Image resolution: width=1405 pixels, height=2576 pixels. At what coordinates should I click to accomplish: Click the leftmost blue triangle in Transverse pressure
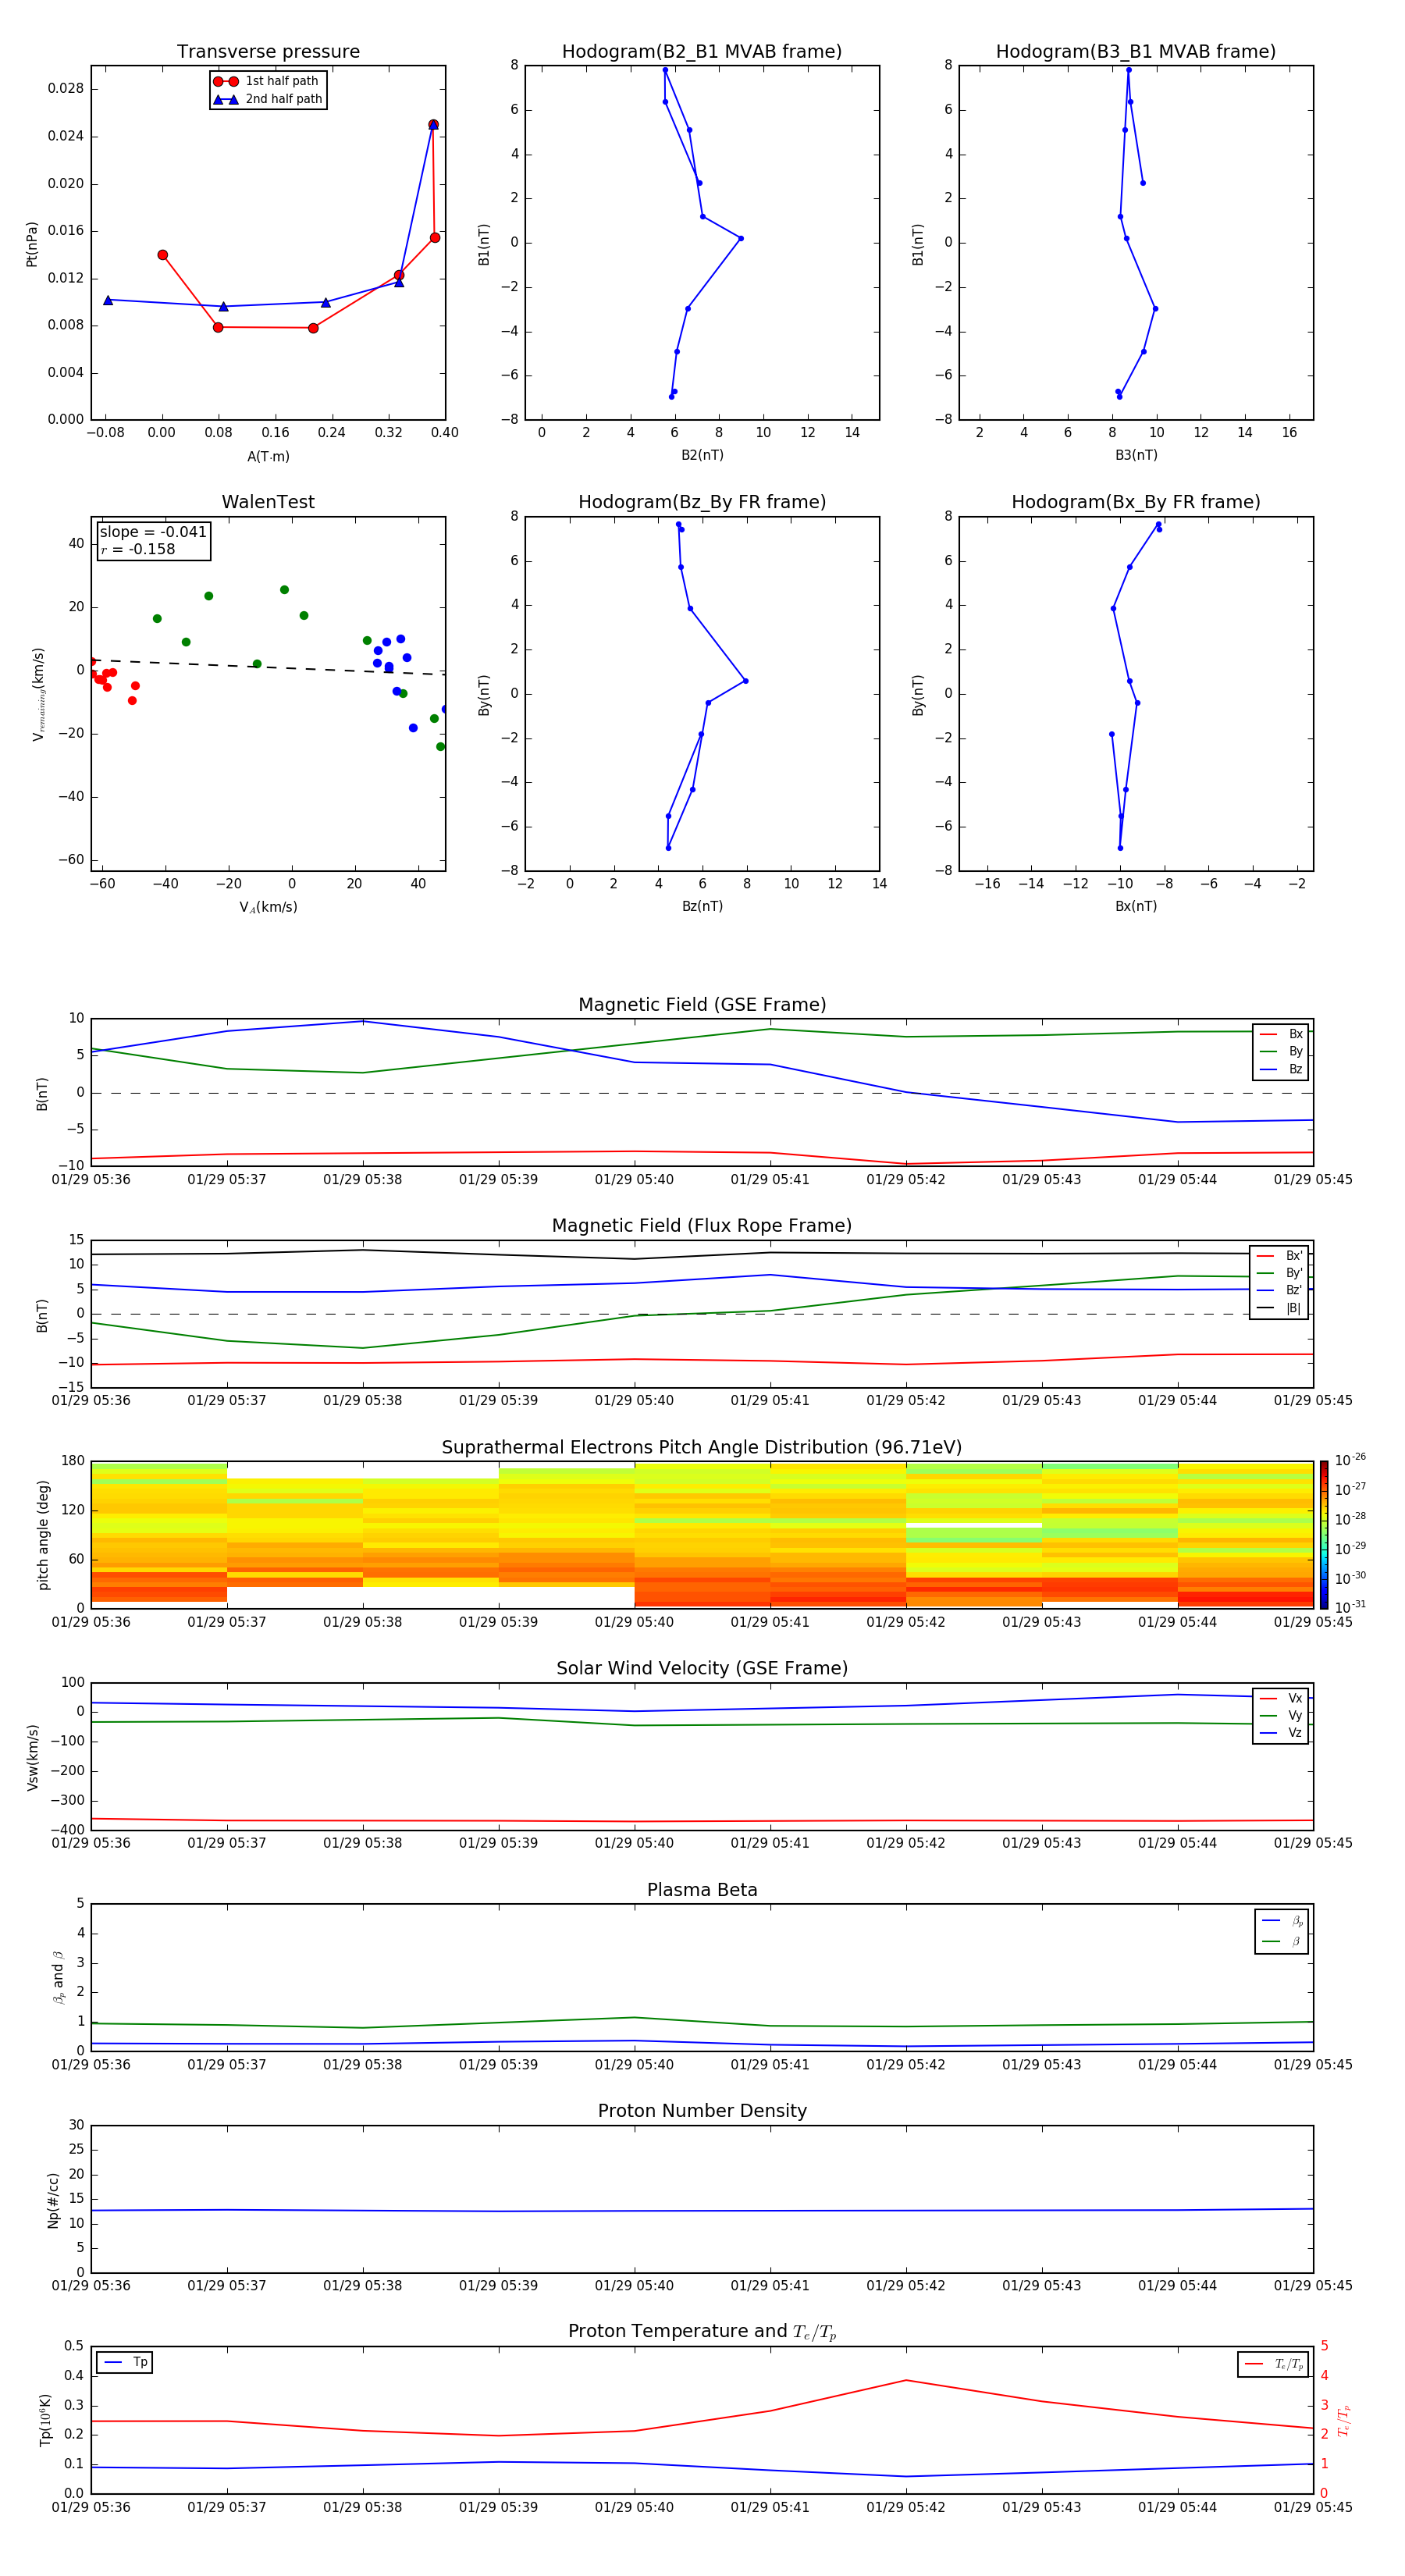[x=108, y=300]
